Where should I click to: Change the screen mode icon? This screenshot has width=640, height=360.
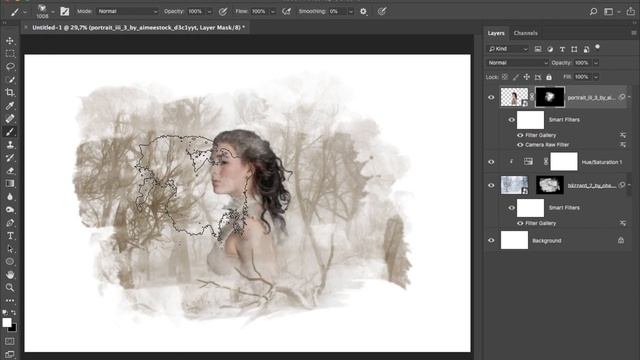(x=10, y=354)
